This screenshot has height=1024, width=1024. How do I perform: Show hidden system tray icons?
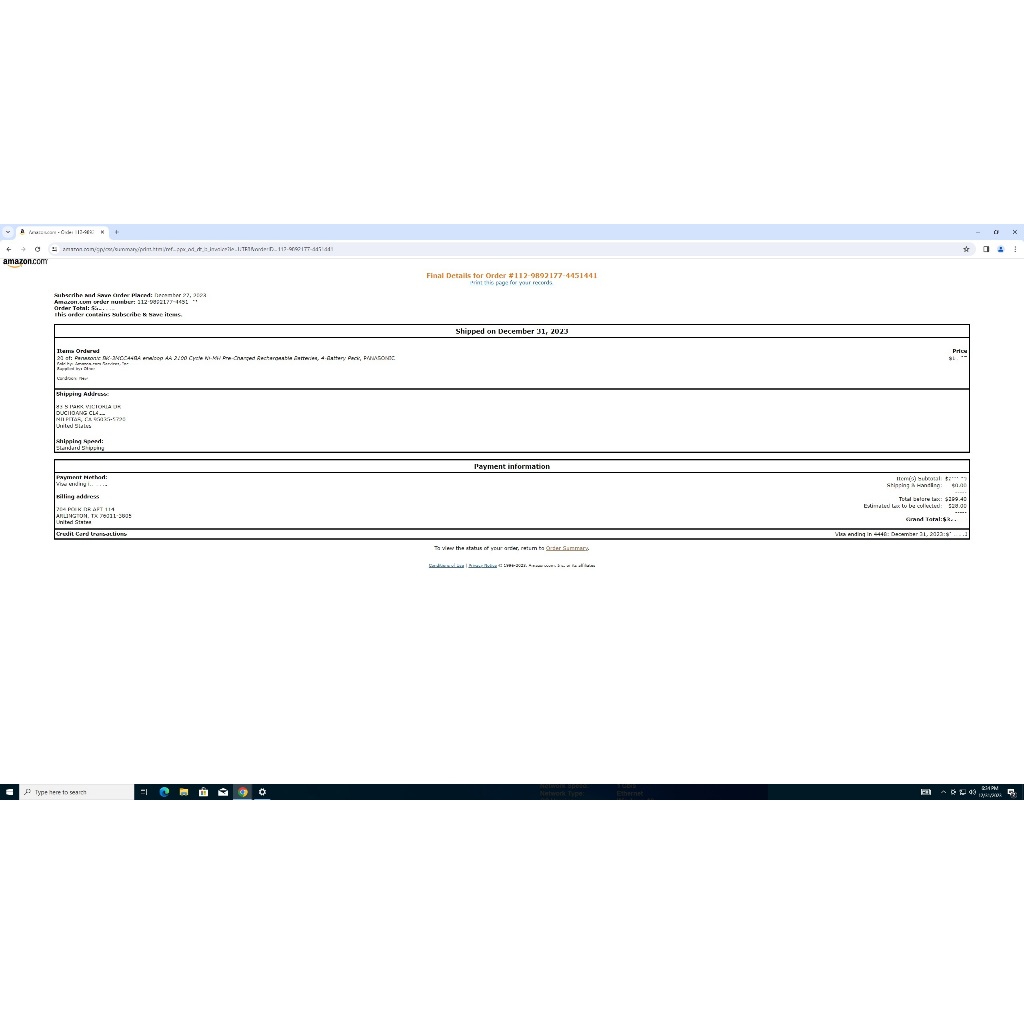tap(942, 792)
